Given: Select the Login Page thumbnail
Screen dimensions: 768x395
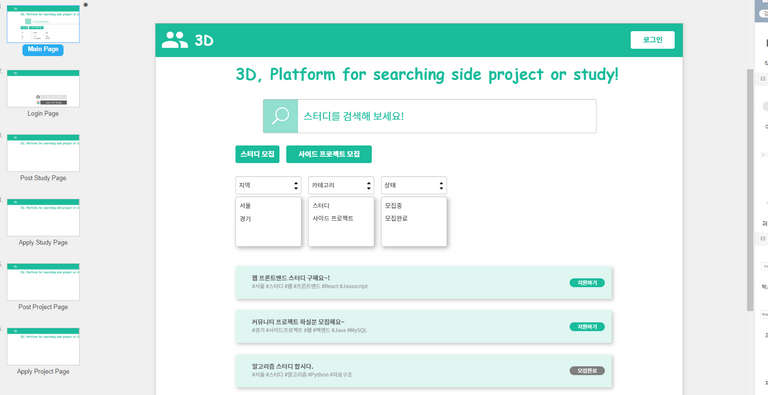Looking at the screenshot, I should point(43,88).
